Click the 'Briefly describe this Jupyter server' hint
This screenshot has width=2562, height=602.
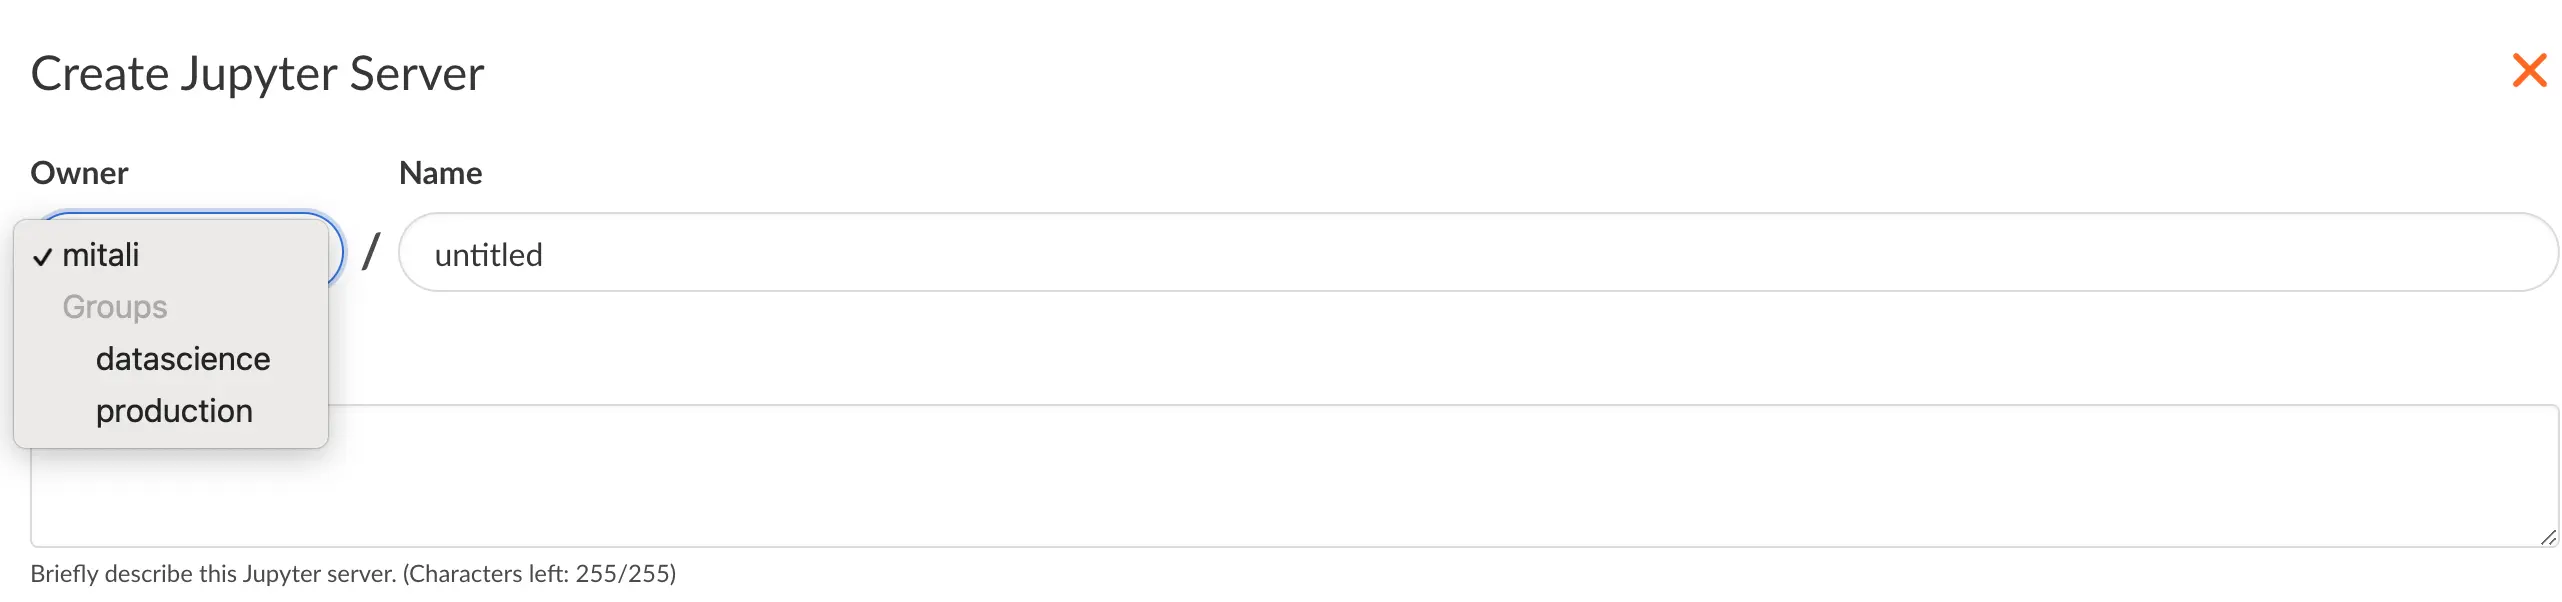click(x=214, y=574)
